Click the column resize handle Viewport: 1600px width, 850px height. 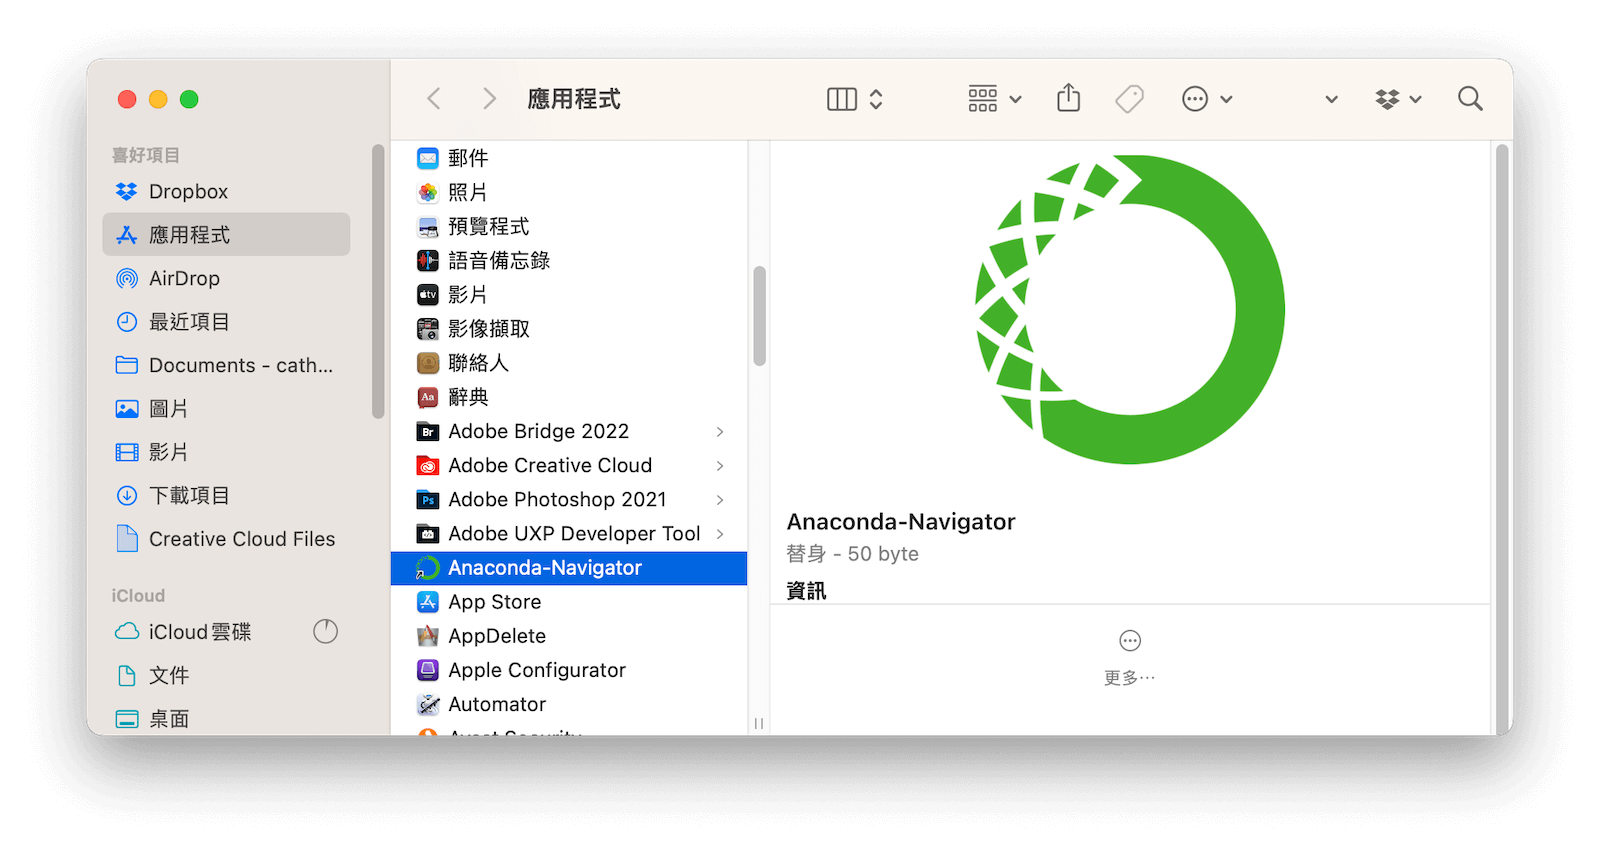point(759,723)
